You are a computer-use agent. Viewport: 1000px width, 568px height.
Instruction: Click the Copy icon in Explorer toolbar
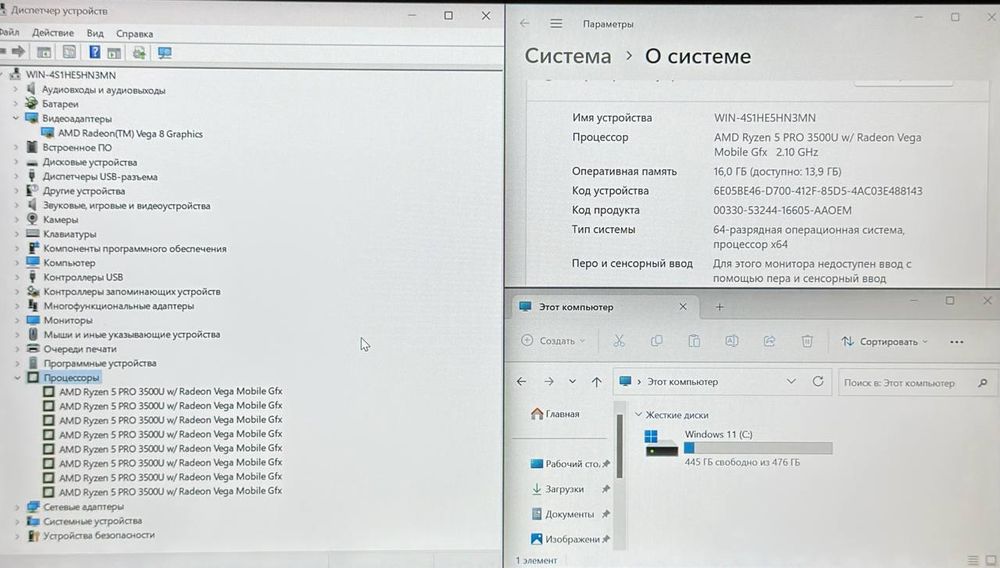click(x=656, y=341)
